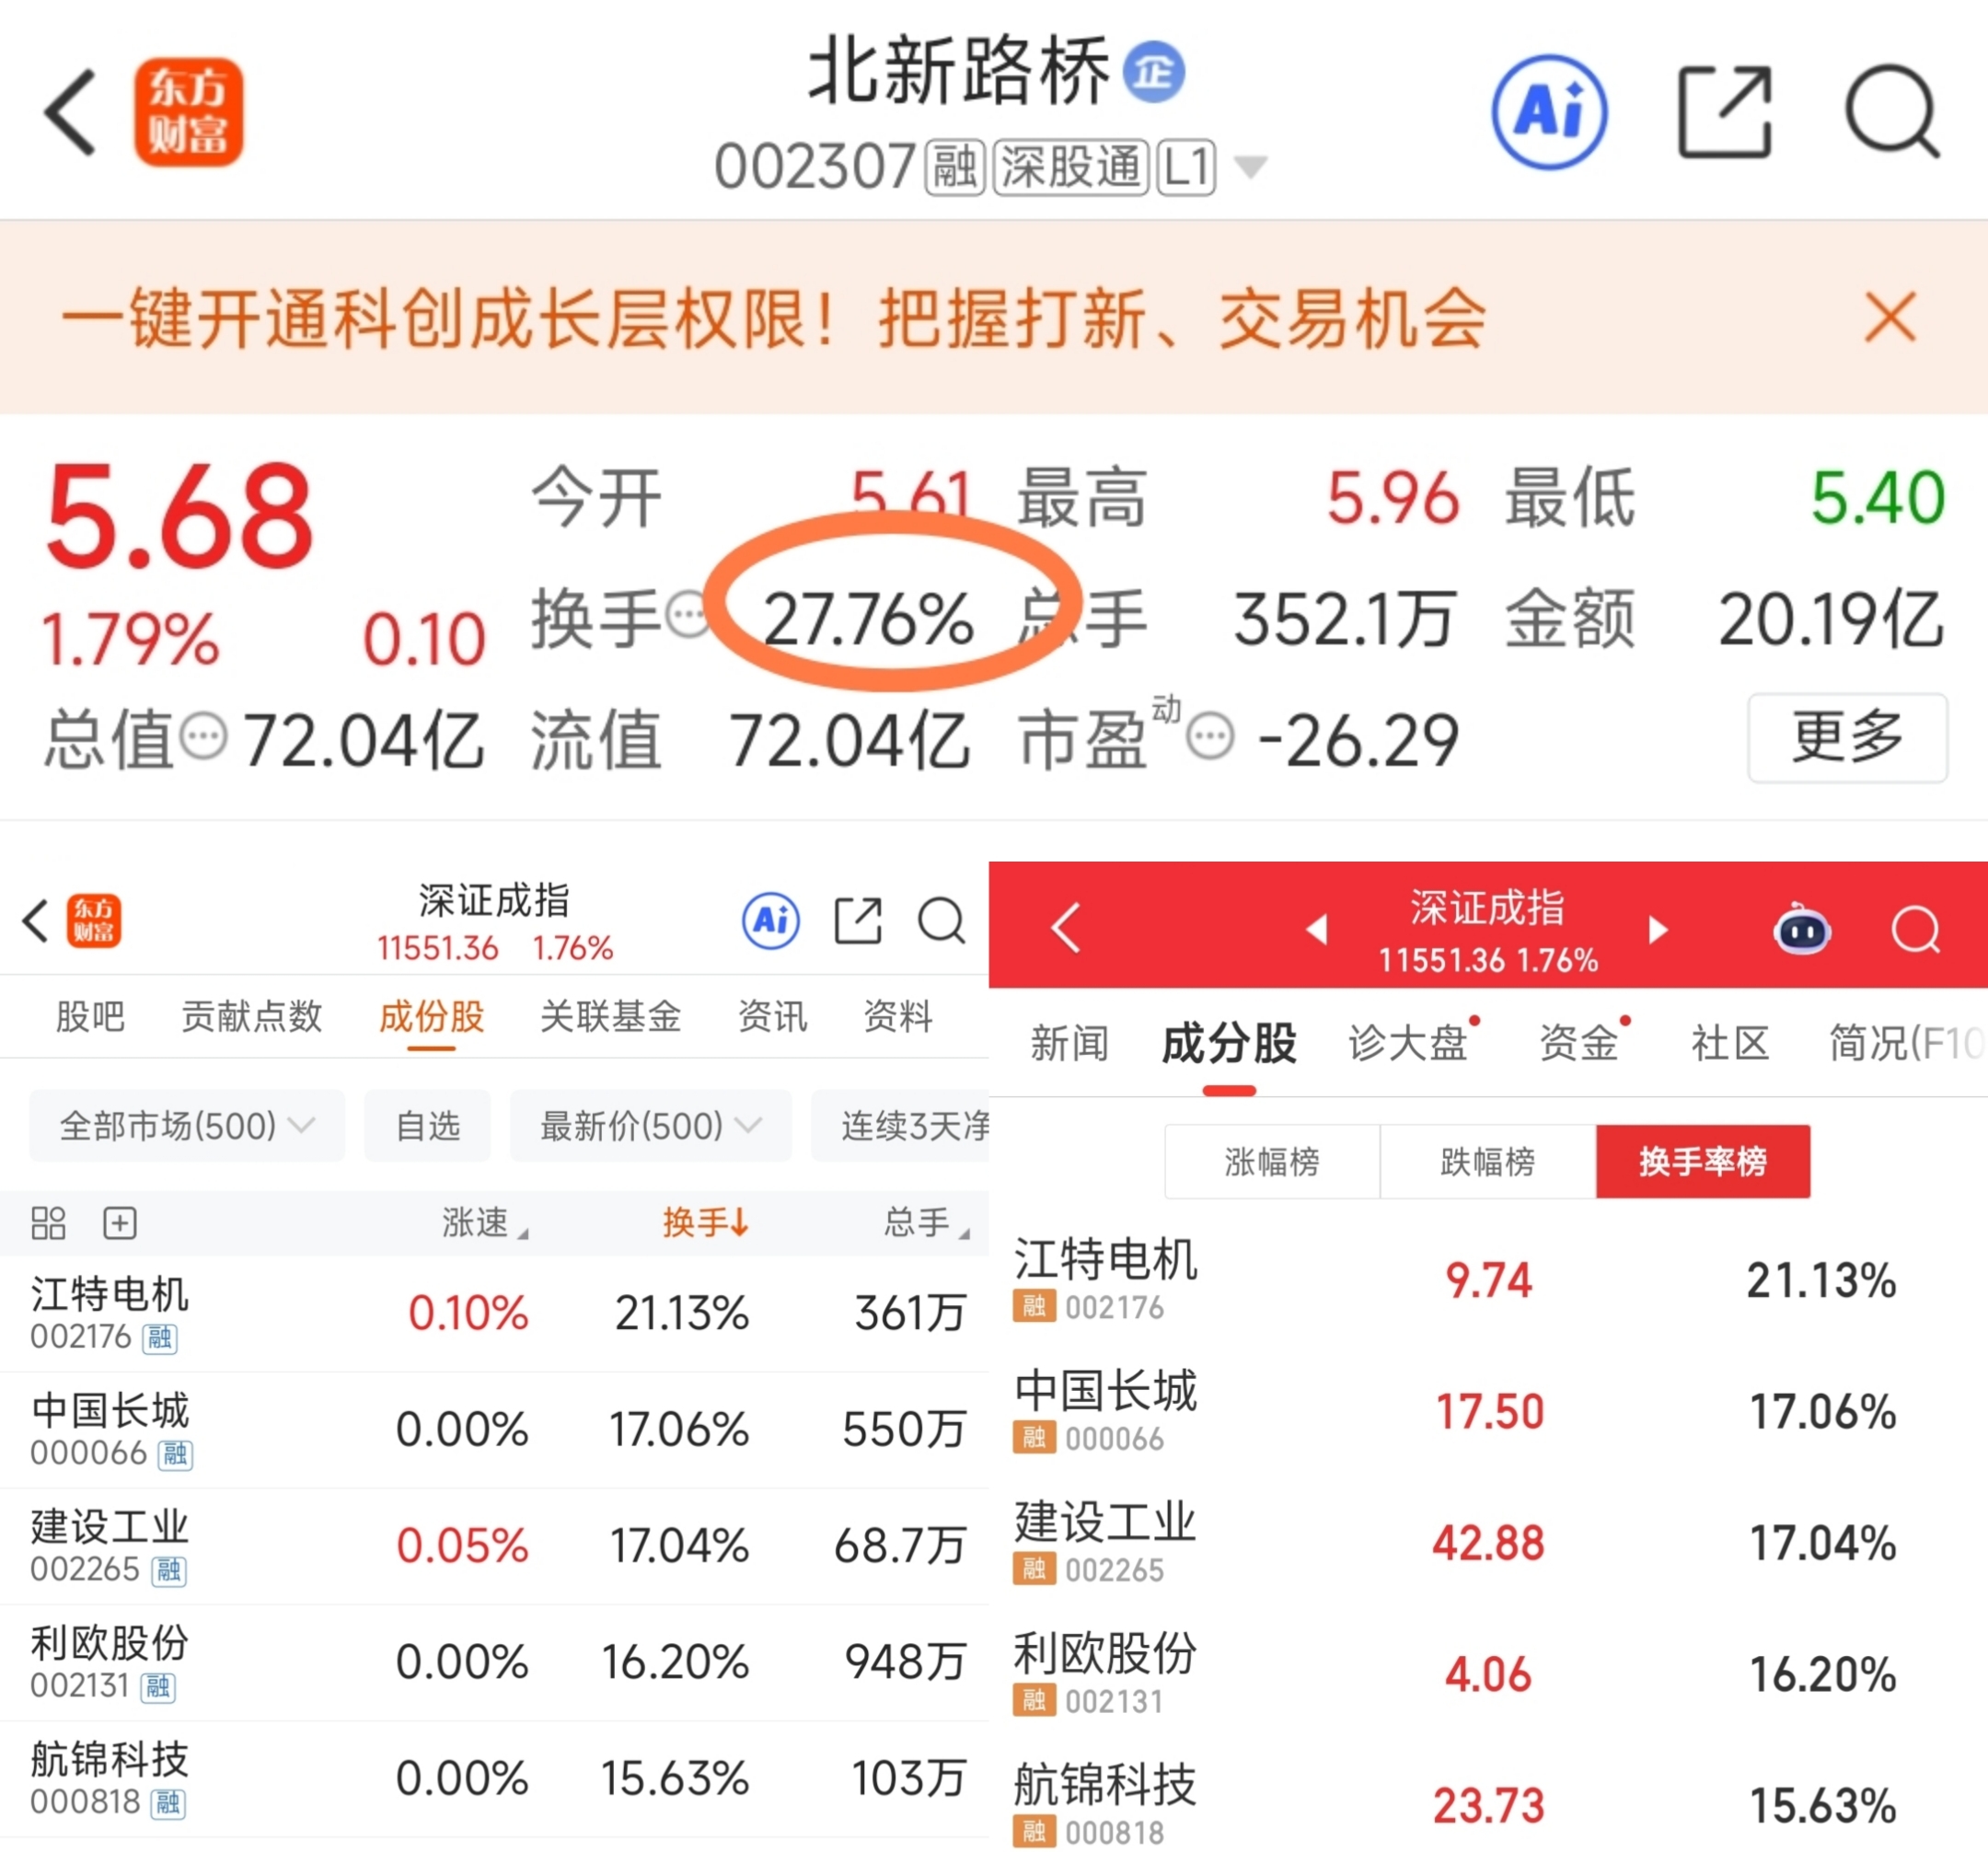1988x1852 pixels.
Task: Expand the dropdown arrow beside L1
Action: 1250,166
